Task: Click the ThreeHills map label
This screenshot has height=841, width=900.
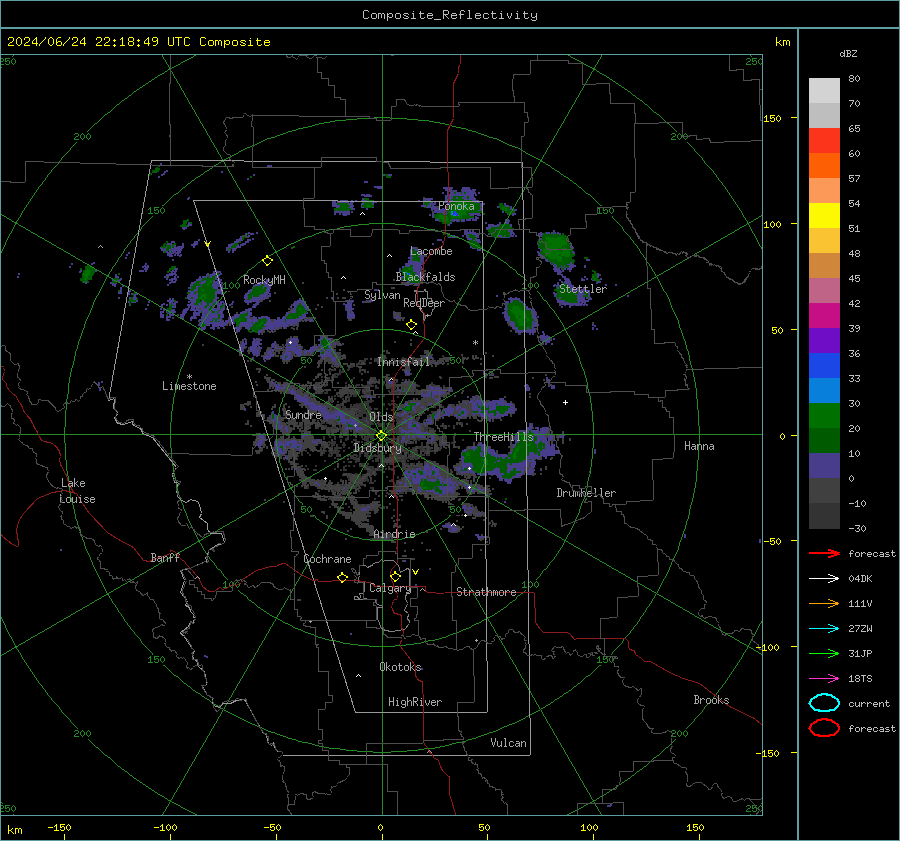Action: coord(503,437)
